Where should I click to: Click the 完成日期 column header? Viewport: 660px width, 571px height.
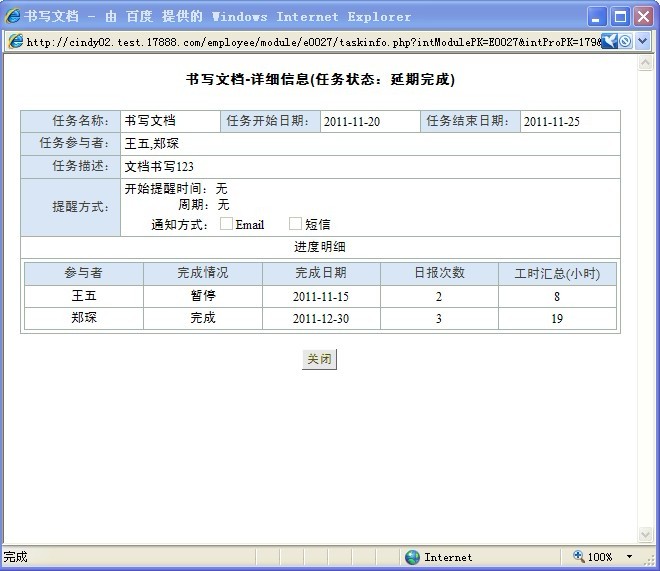pos(321,273)
